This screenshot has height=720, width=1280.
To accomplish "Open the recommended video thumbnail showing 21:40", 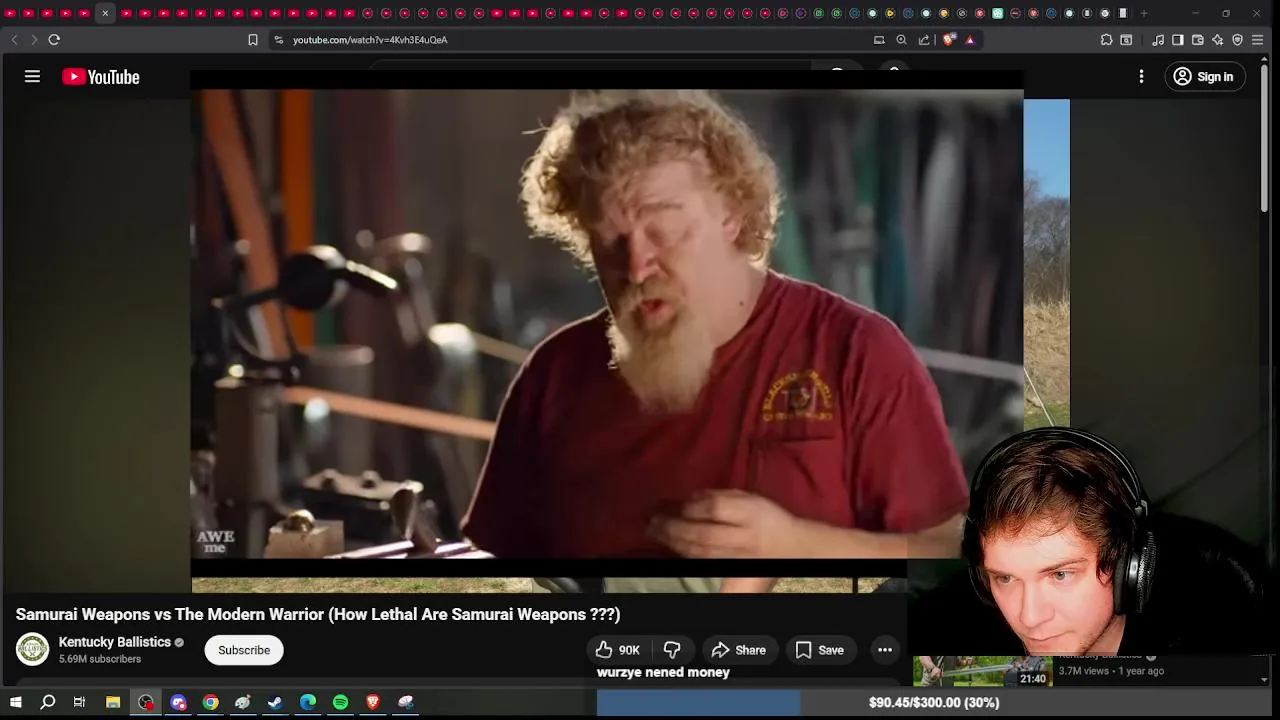I will [x=983, y=671].
